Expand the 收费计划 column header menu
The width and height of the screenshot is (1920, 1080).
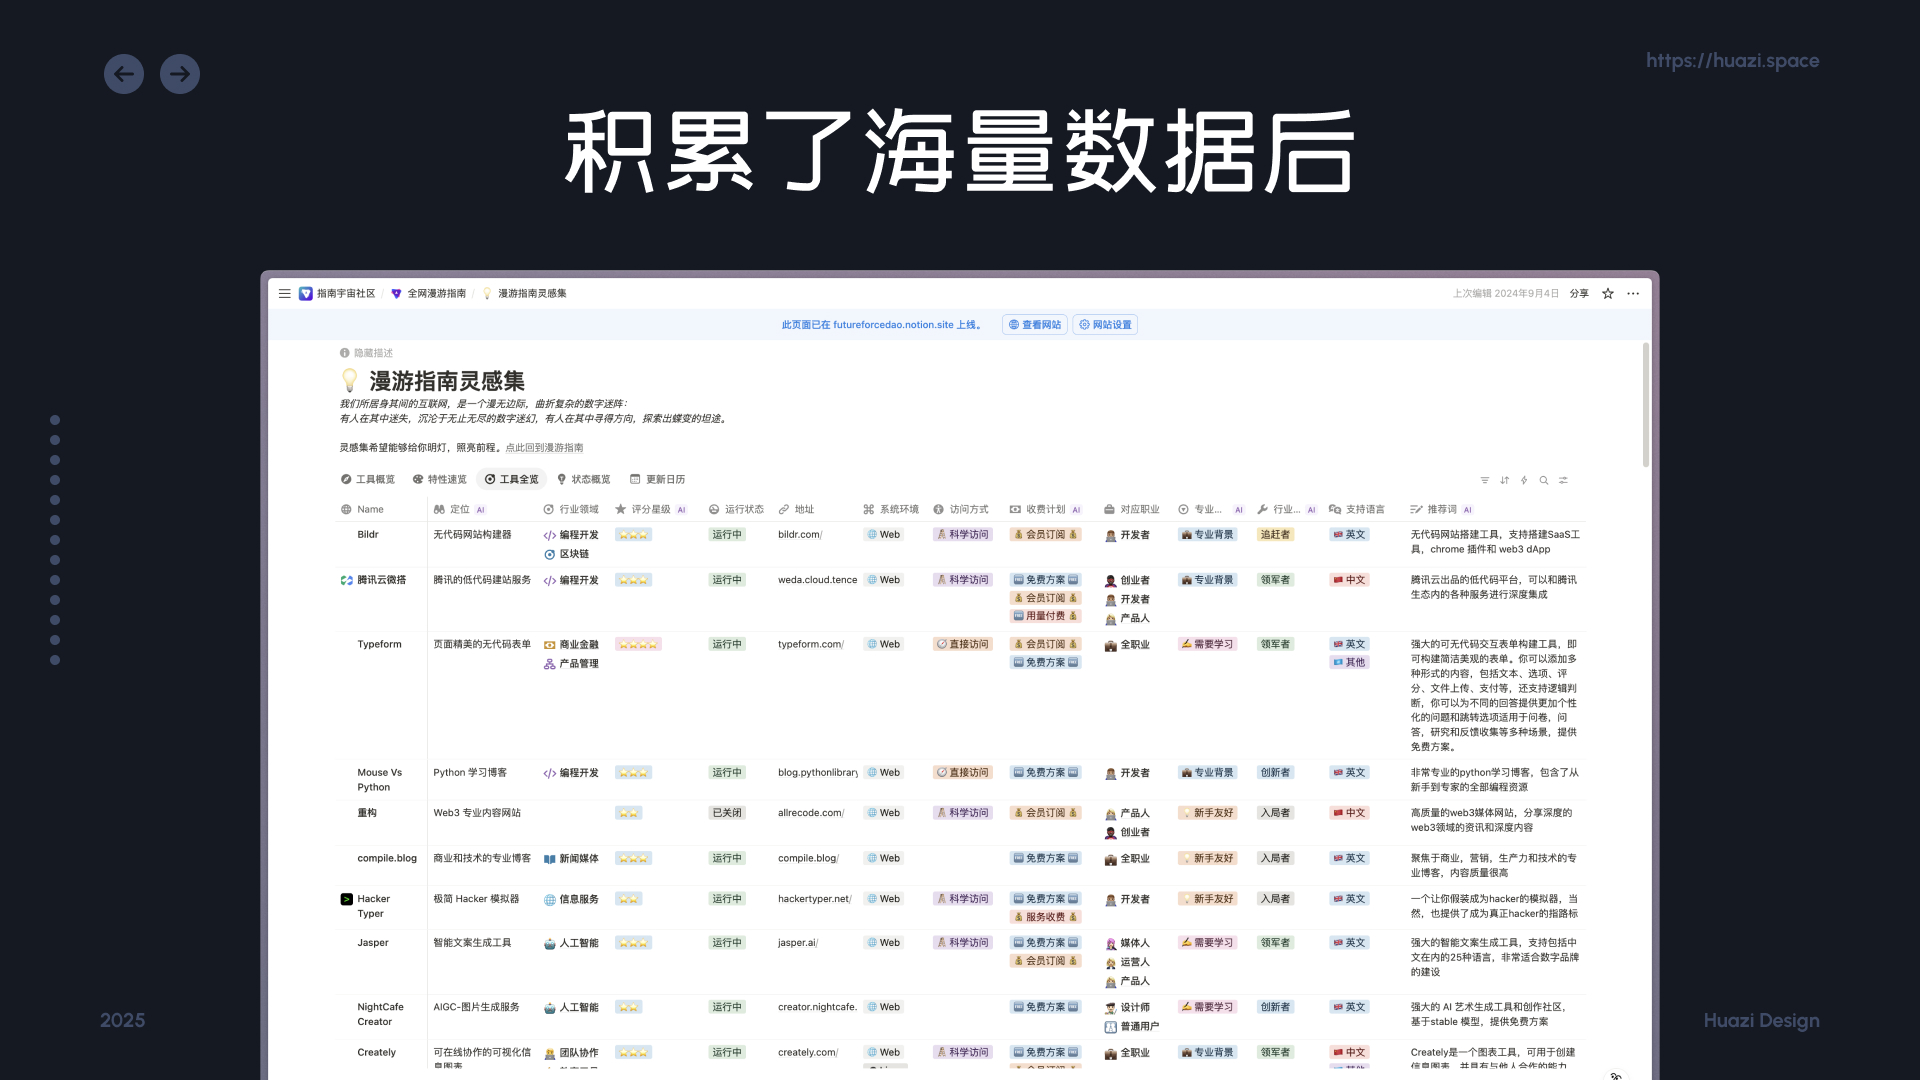click(1044, 510)
